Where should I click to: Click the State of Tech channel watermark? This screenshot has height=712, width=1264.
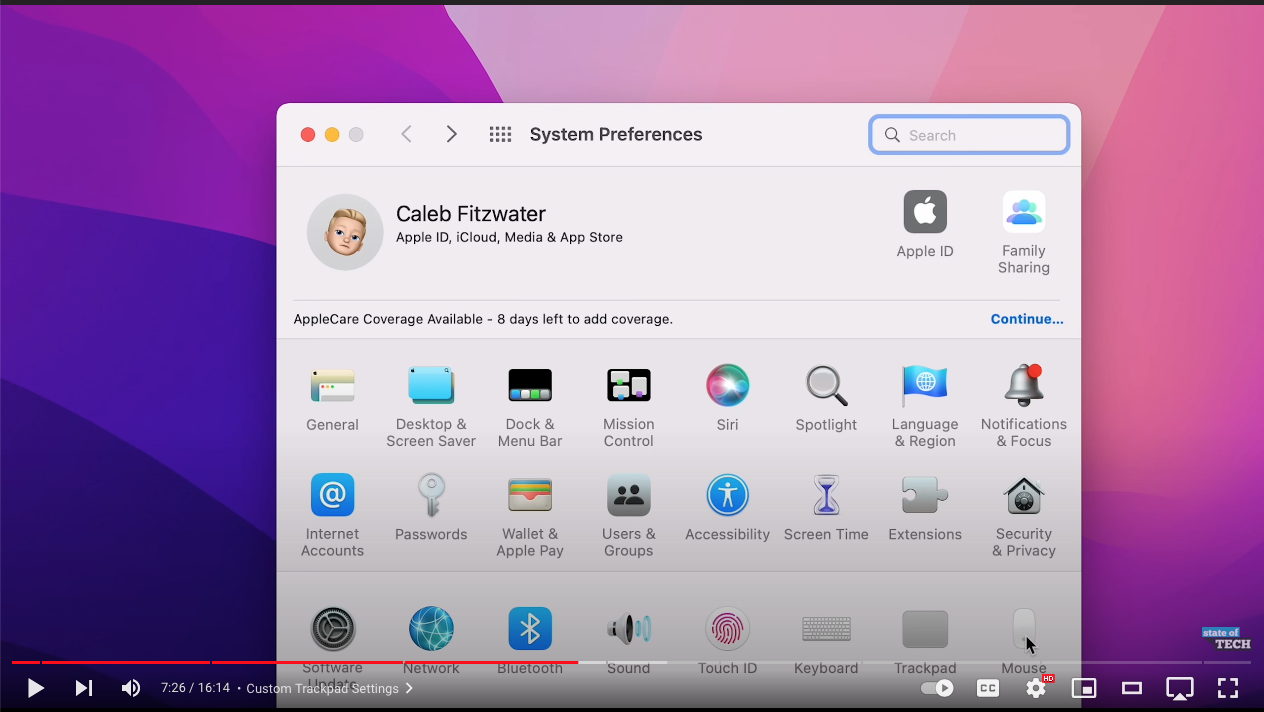coord(1226,639)
